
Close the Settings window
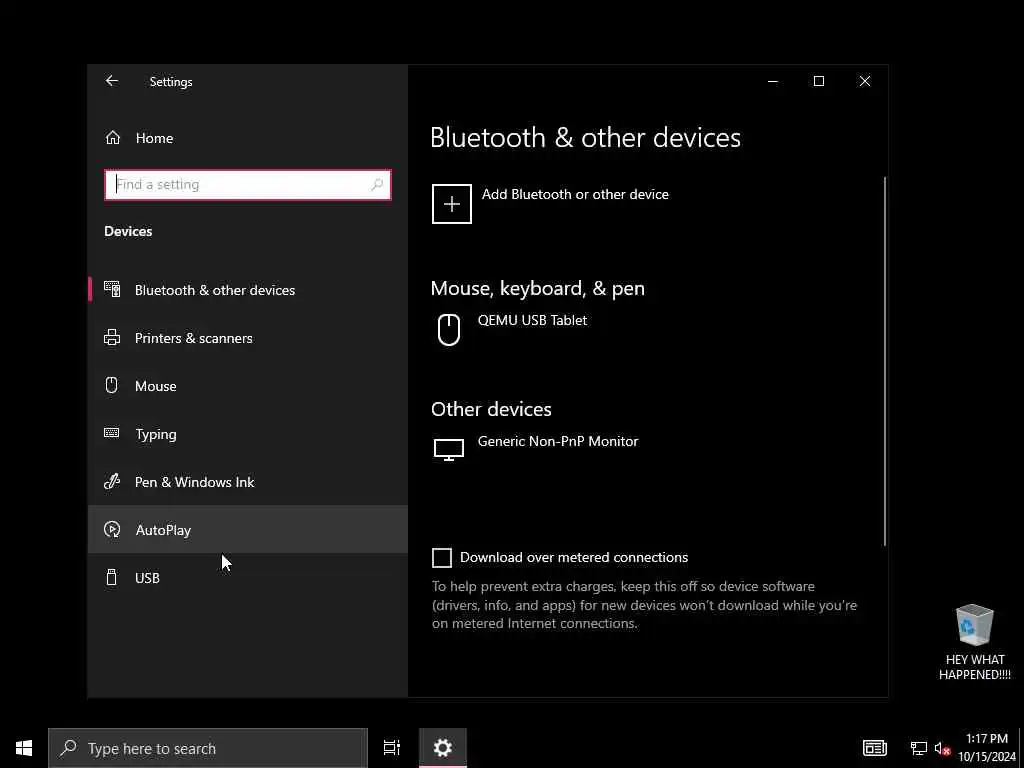click(865, 81)
